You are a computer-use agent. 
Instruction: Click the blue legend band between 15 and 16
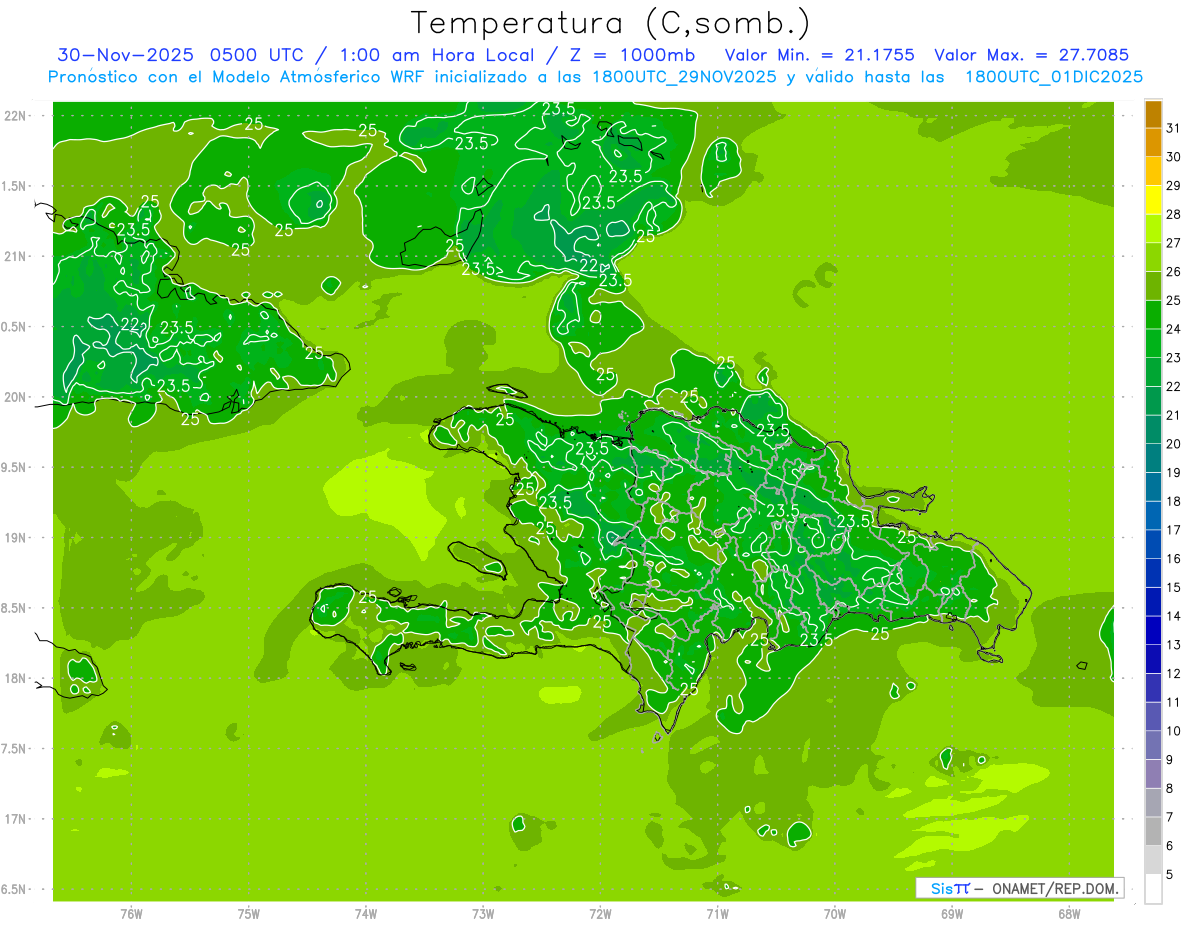(1153, 574)
